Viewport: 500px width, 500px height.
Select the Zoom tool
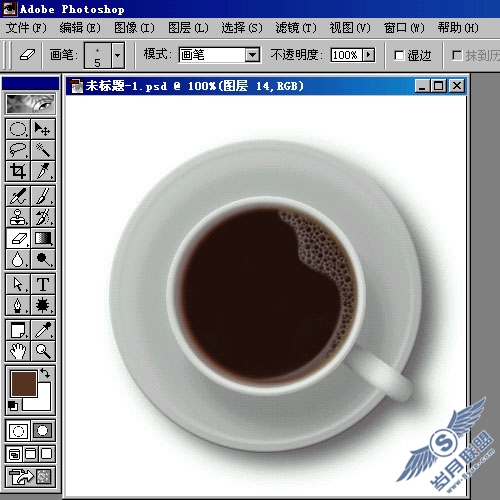click(x=43, y=351)
